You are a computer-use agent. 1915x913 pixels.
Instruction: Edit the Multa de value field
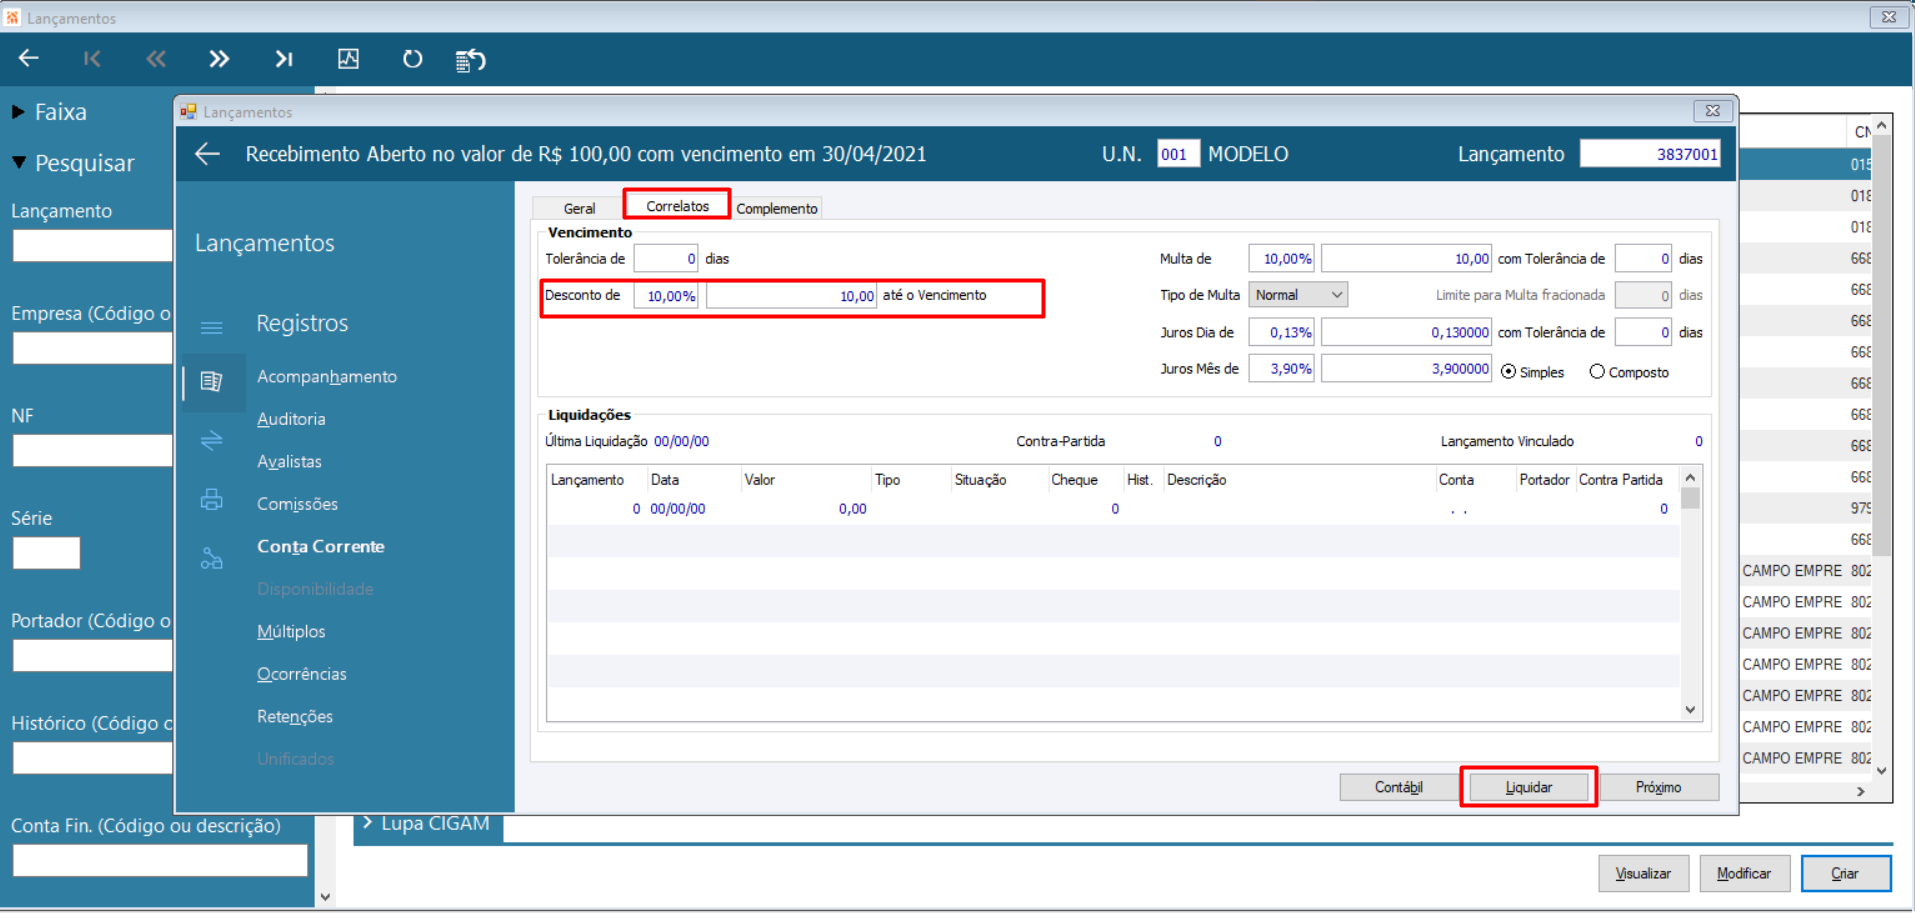pos(1406,258)
